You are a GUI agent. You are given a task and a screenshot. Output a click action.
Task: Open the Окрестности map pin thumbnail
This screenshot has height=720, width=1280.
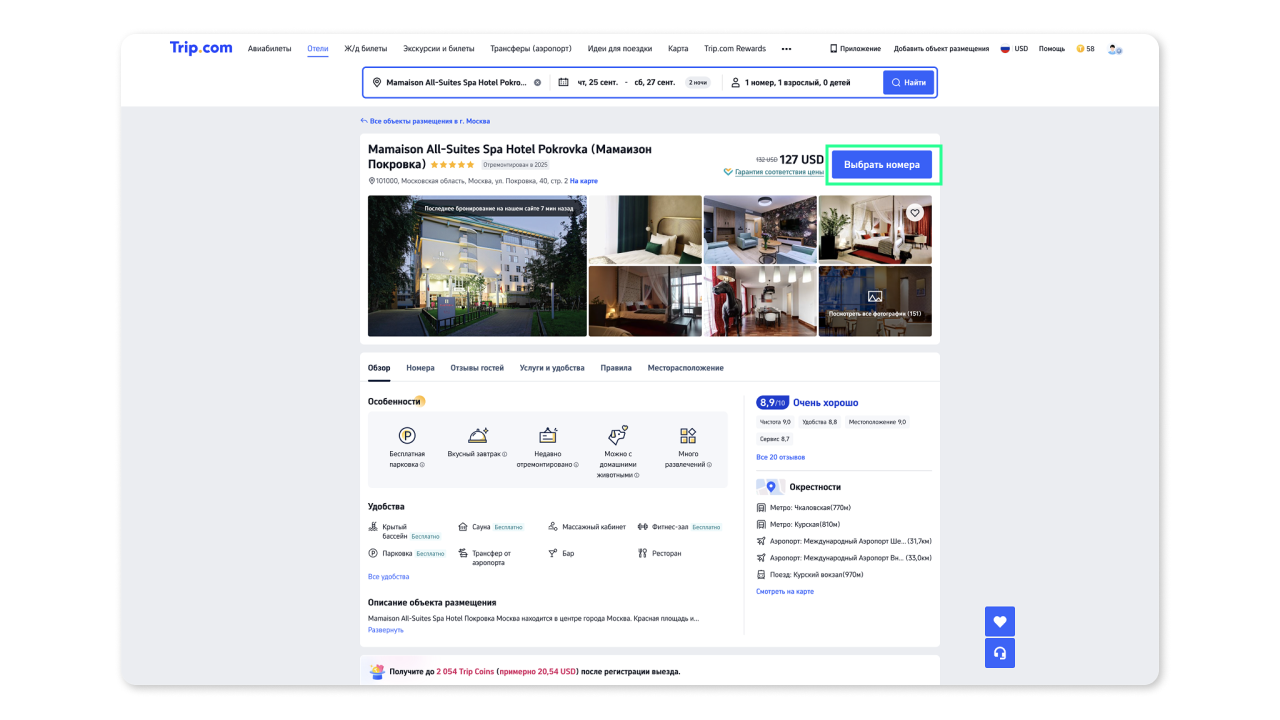coord(770,487)
